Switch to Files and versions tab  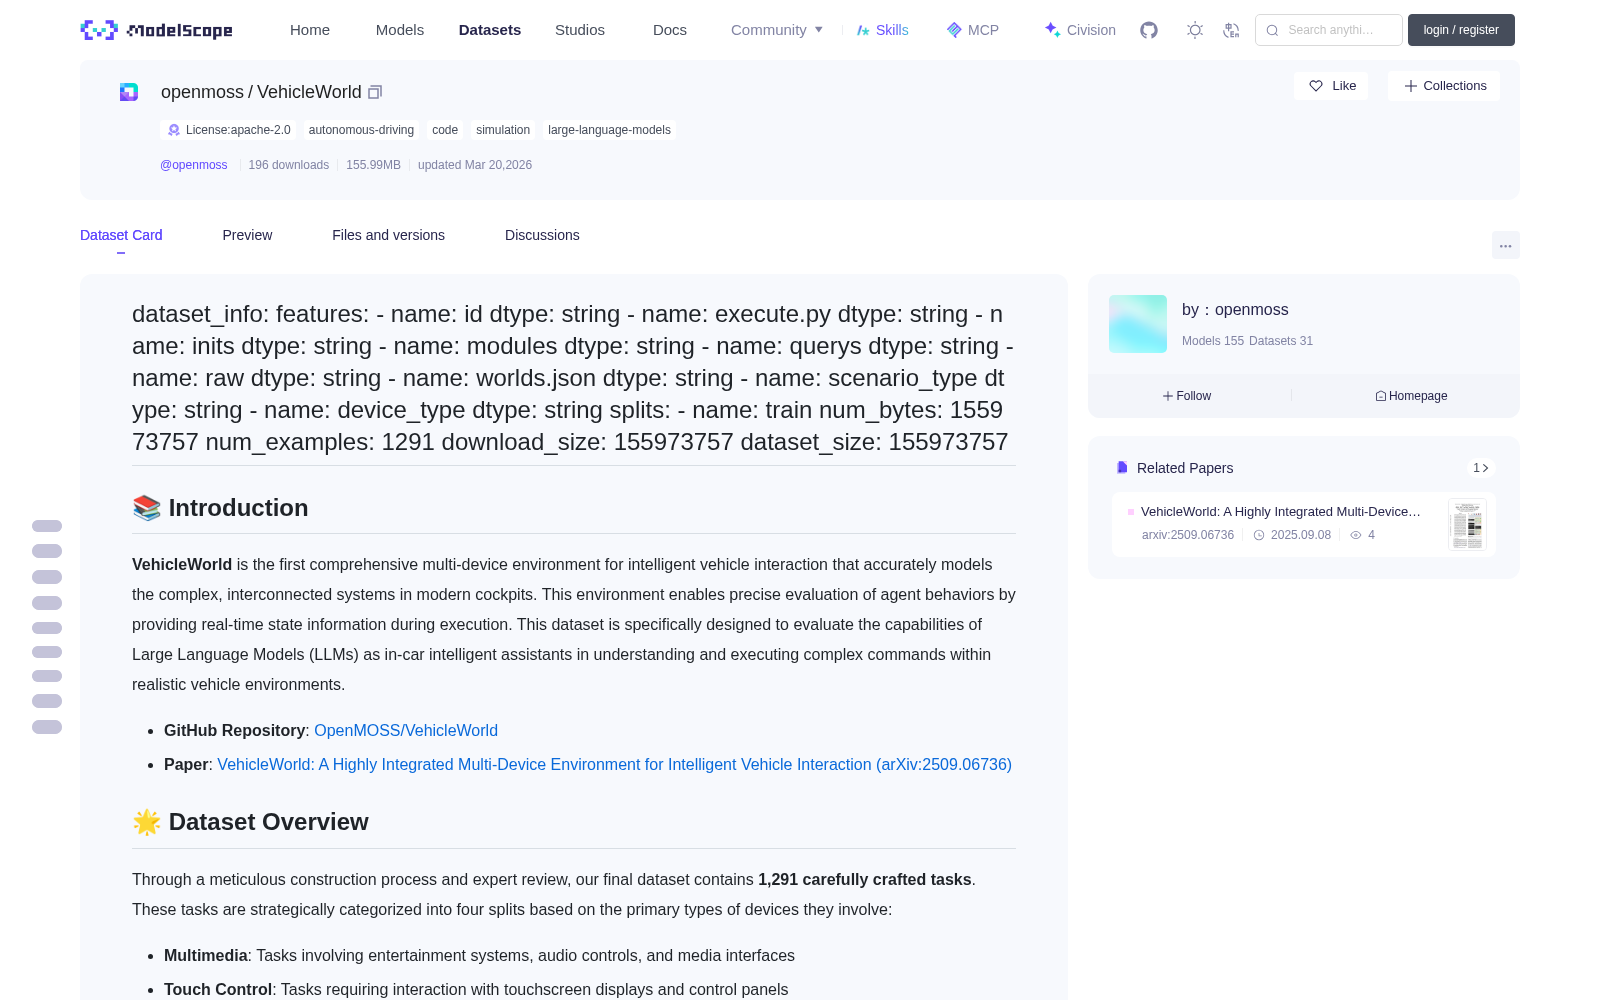click(x=388, y=235)
